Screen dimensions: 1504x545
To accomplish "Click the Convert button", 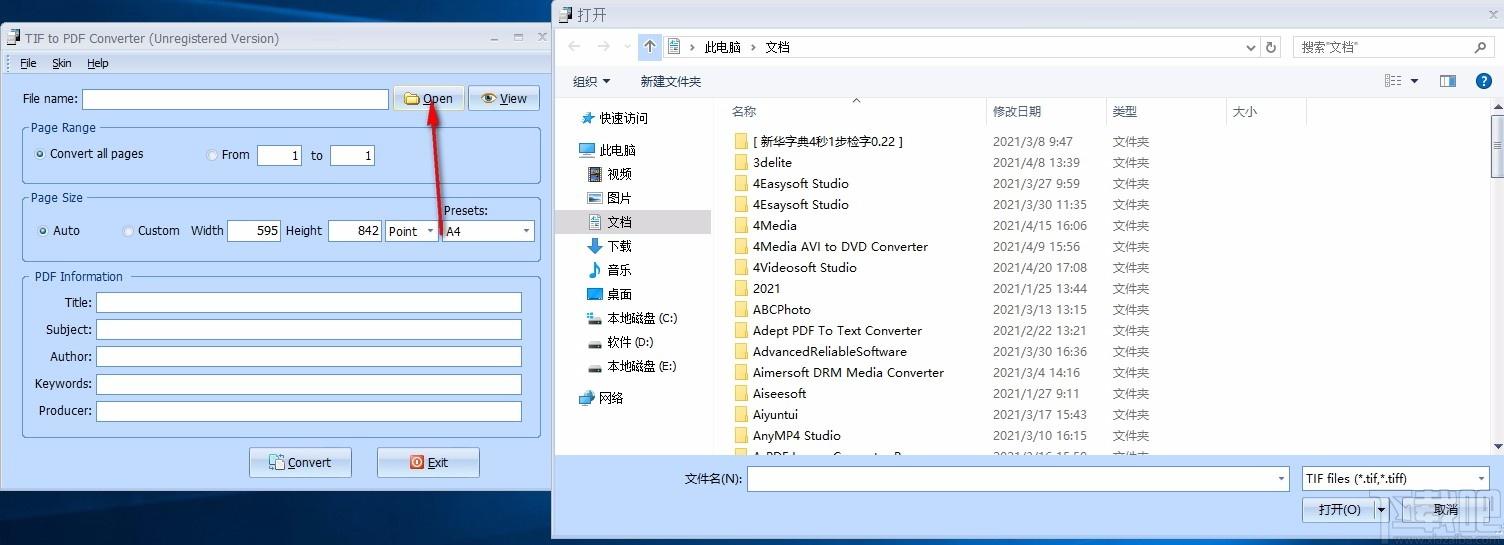I will [300, 462].
